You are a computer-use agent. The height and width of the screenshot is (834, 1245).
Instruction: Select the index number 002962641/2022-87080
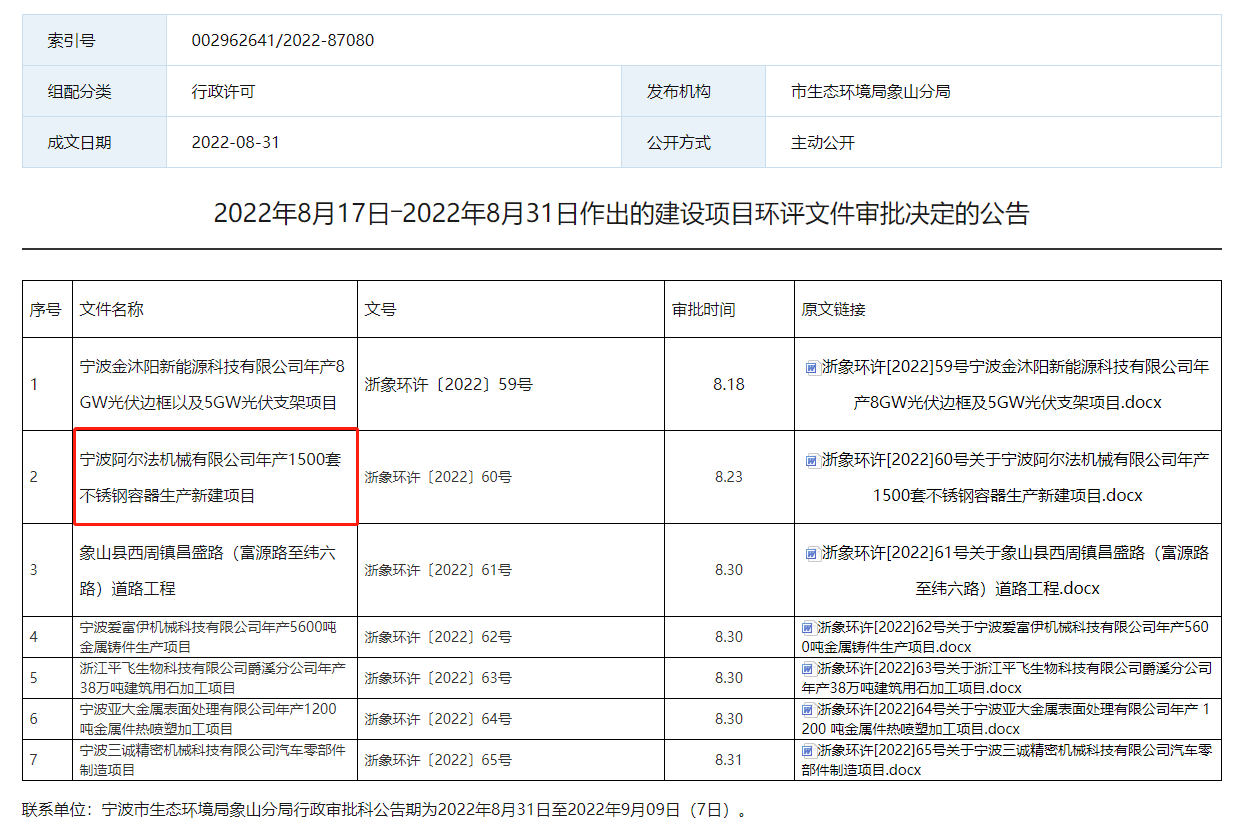click(x=283, y=40)
